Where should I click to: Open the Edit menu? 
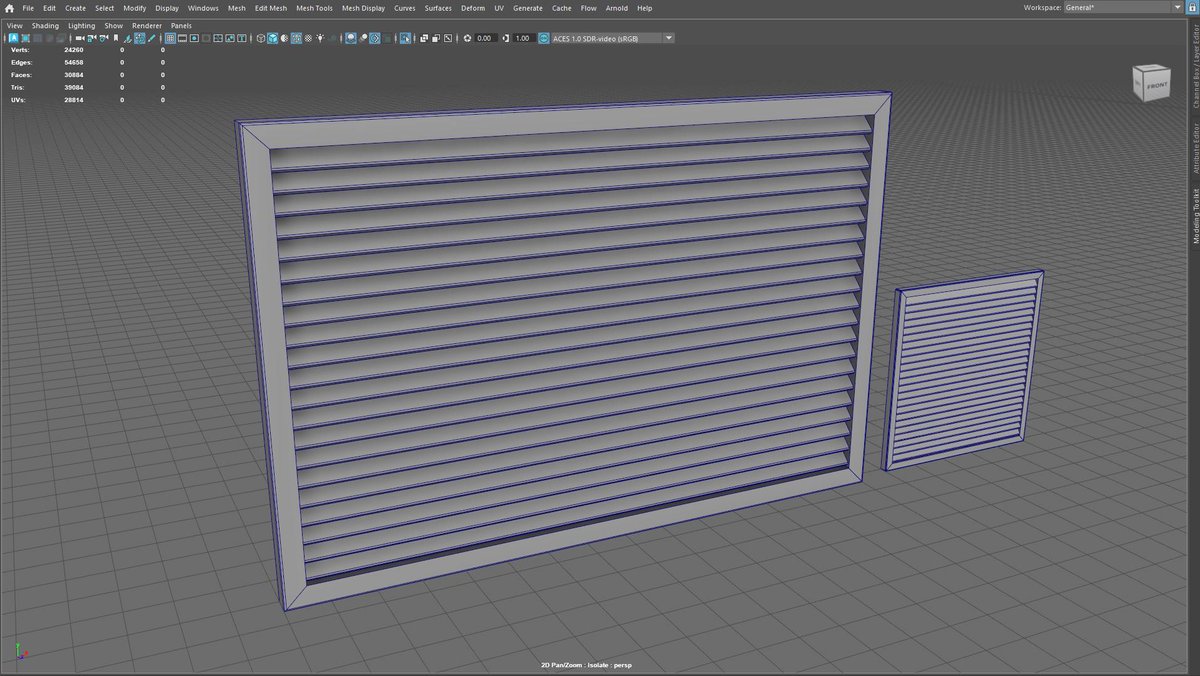pyautogui.click(x=49, y=8)
